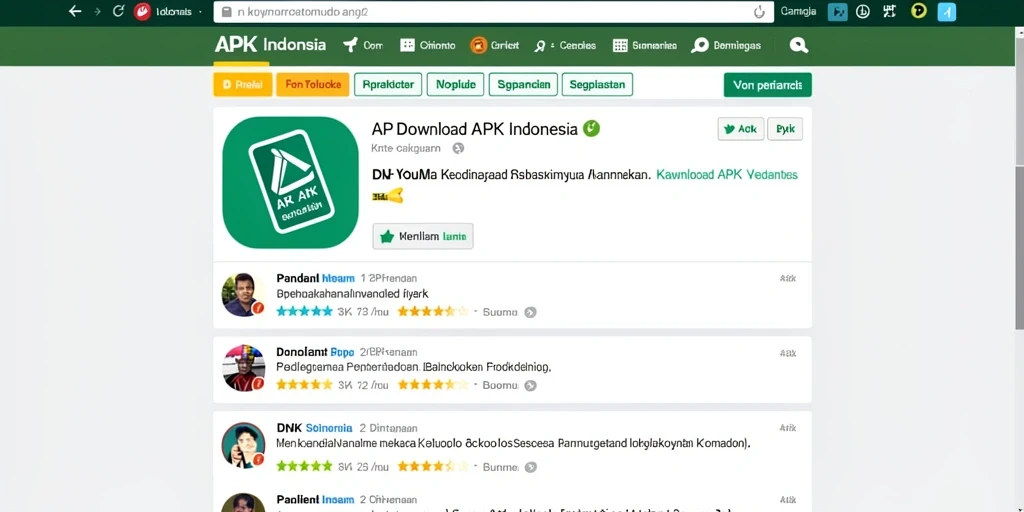Click the large green APK app icon
This screenshot has width=1024, height=512.
pyautogui.click(x=290, y=183)
